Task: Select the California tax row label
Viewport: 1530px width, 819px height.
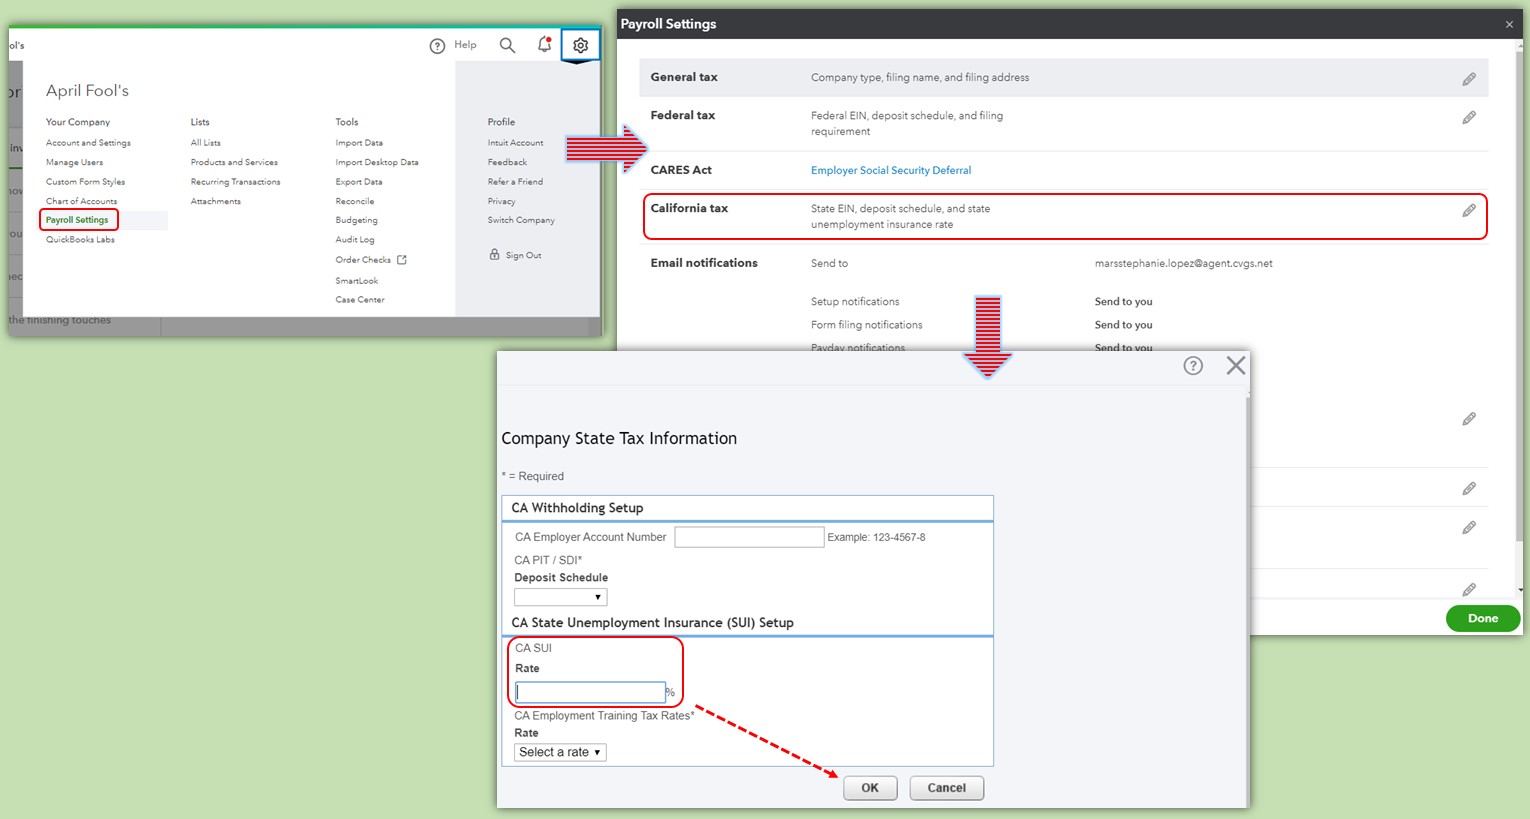Action: point(689,208)
